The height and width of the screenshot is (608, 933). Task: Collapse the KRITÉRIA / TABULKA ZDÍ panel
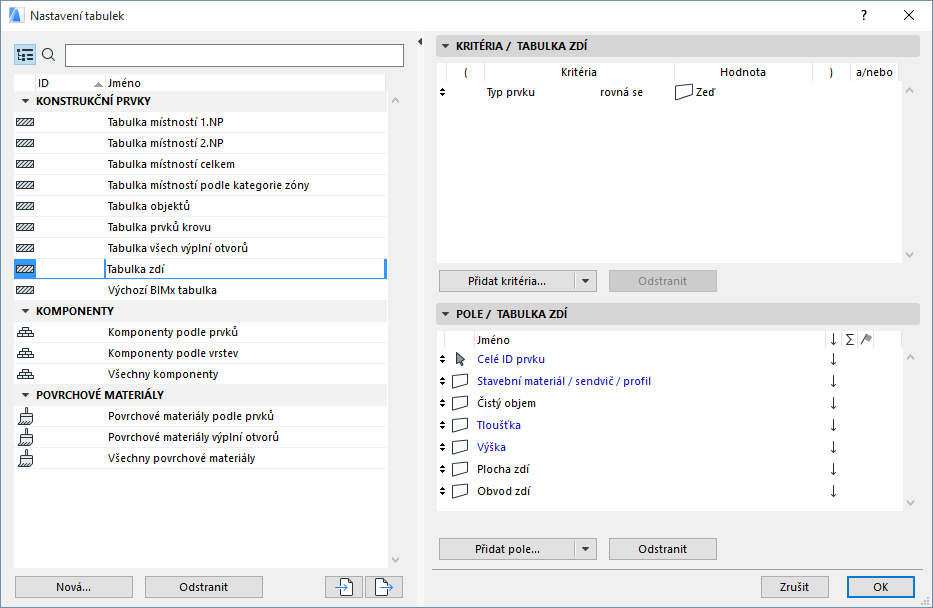(446, 46)
